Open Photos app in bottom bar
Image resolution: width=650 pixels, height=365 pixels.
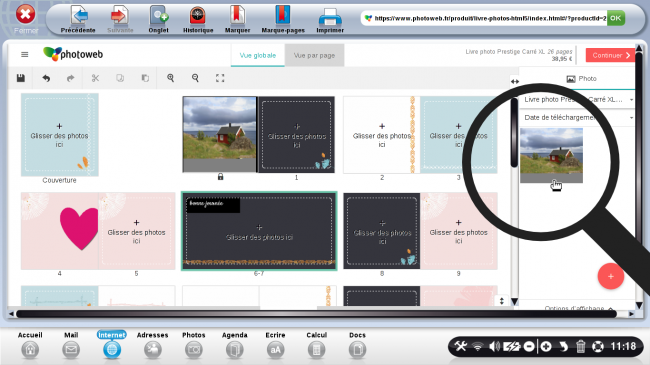pyautogui.click(x=194, y=345)
